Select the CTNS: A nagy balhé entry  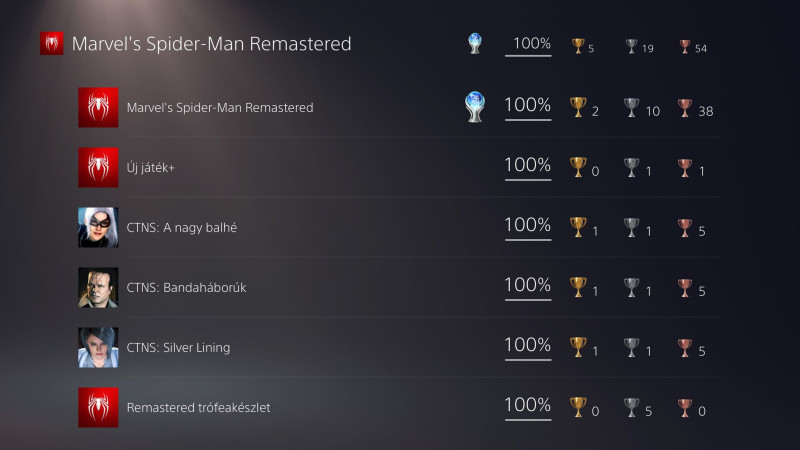[x=182, y=228]
